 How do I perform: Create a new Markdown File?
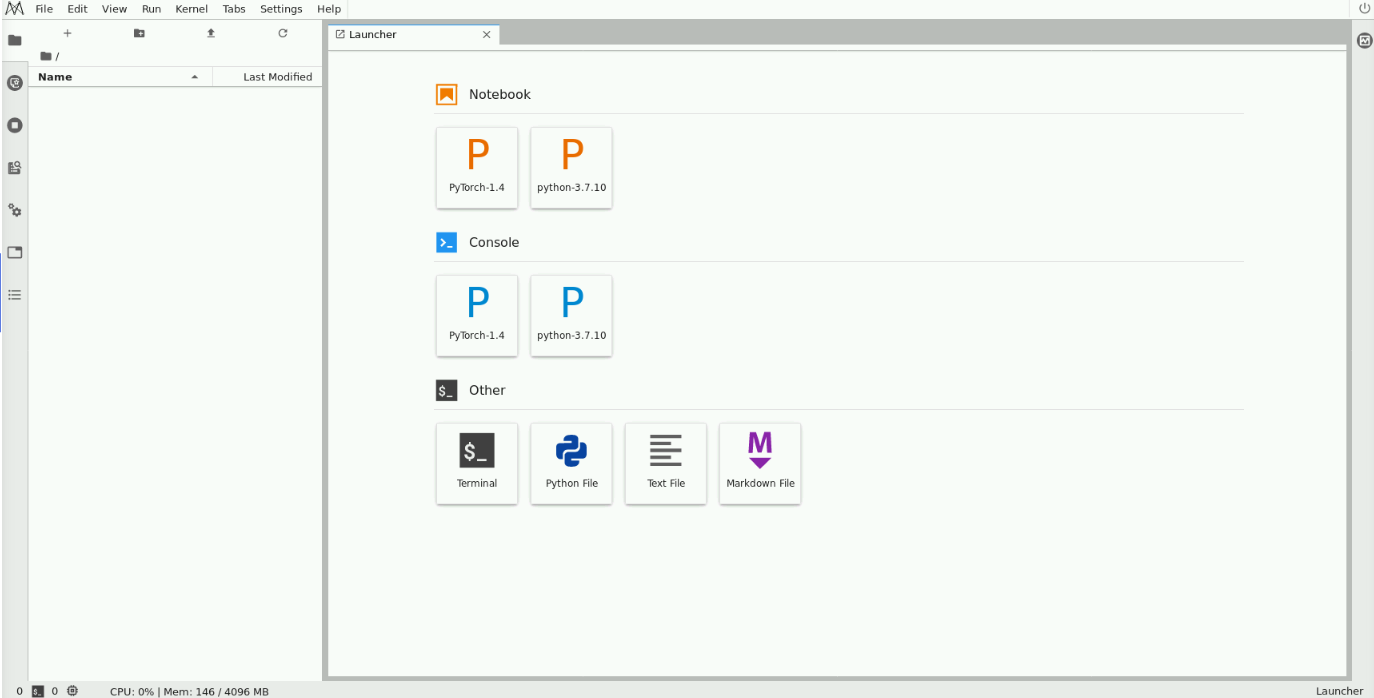[760, 463]
